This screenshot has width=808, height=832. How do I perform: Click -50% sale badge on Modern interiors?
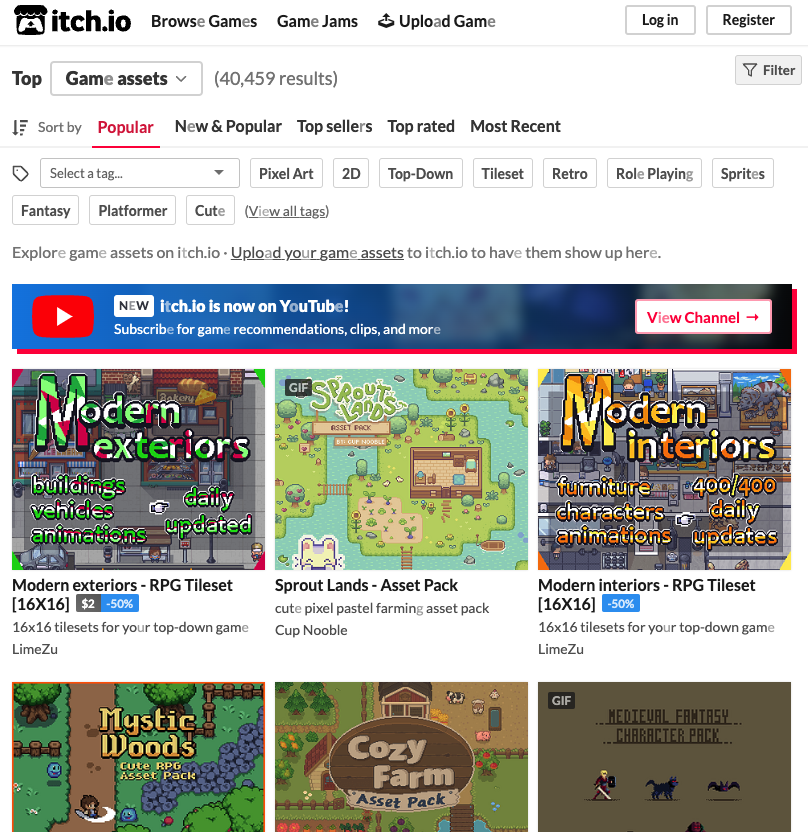[x=621, y=604]
